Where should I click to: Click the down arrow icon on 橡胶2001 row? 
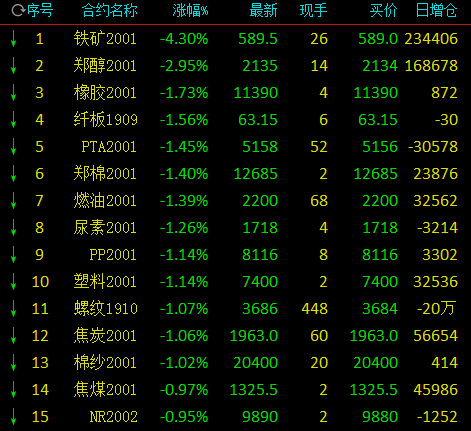[x=13, y=93]
